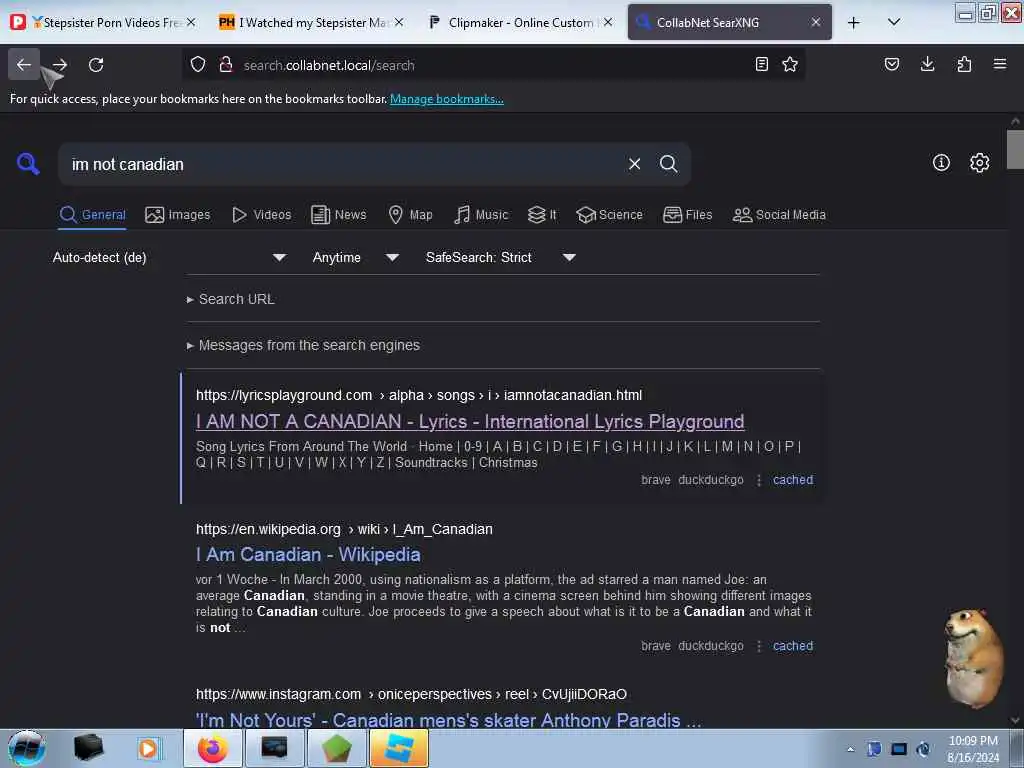Open the highlighted orange taskbar app

tap(398, 748)
